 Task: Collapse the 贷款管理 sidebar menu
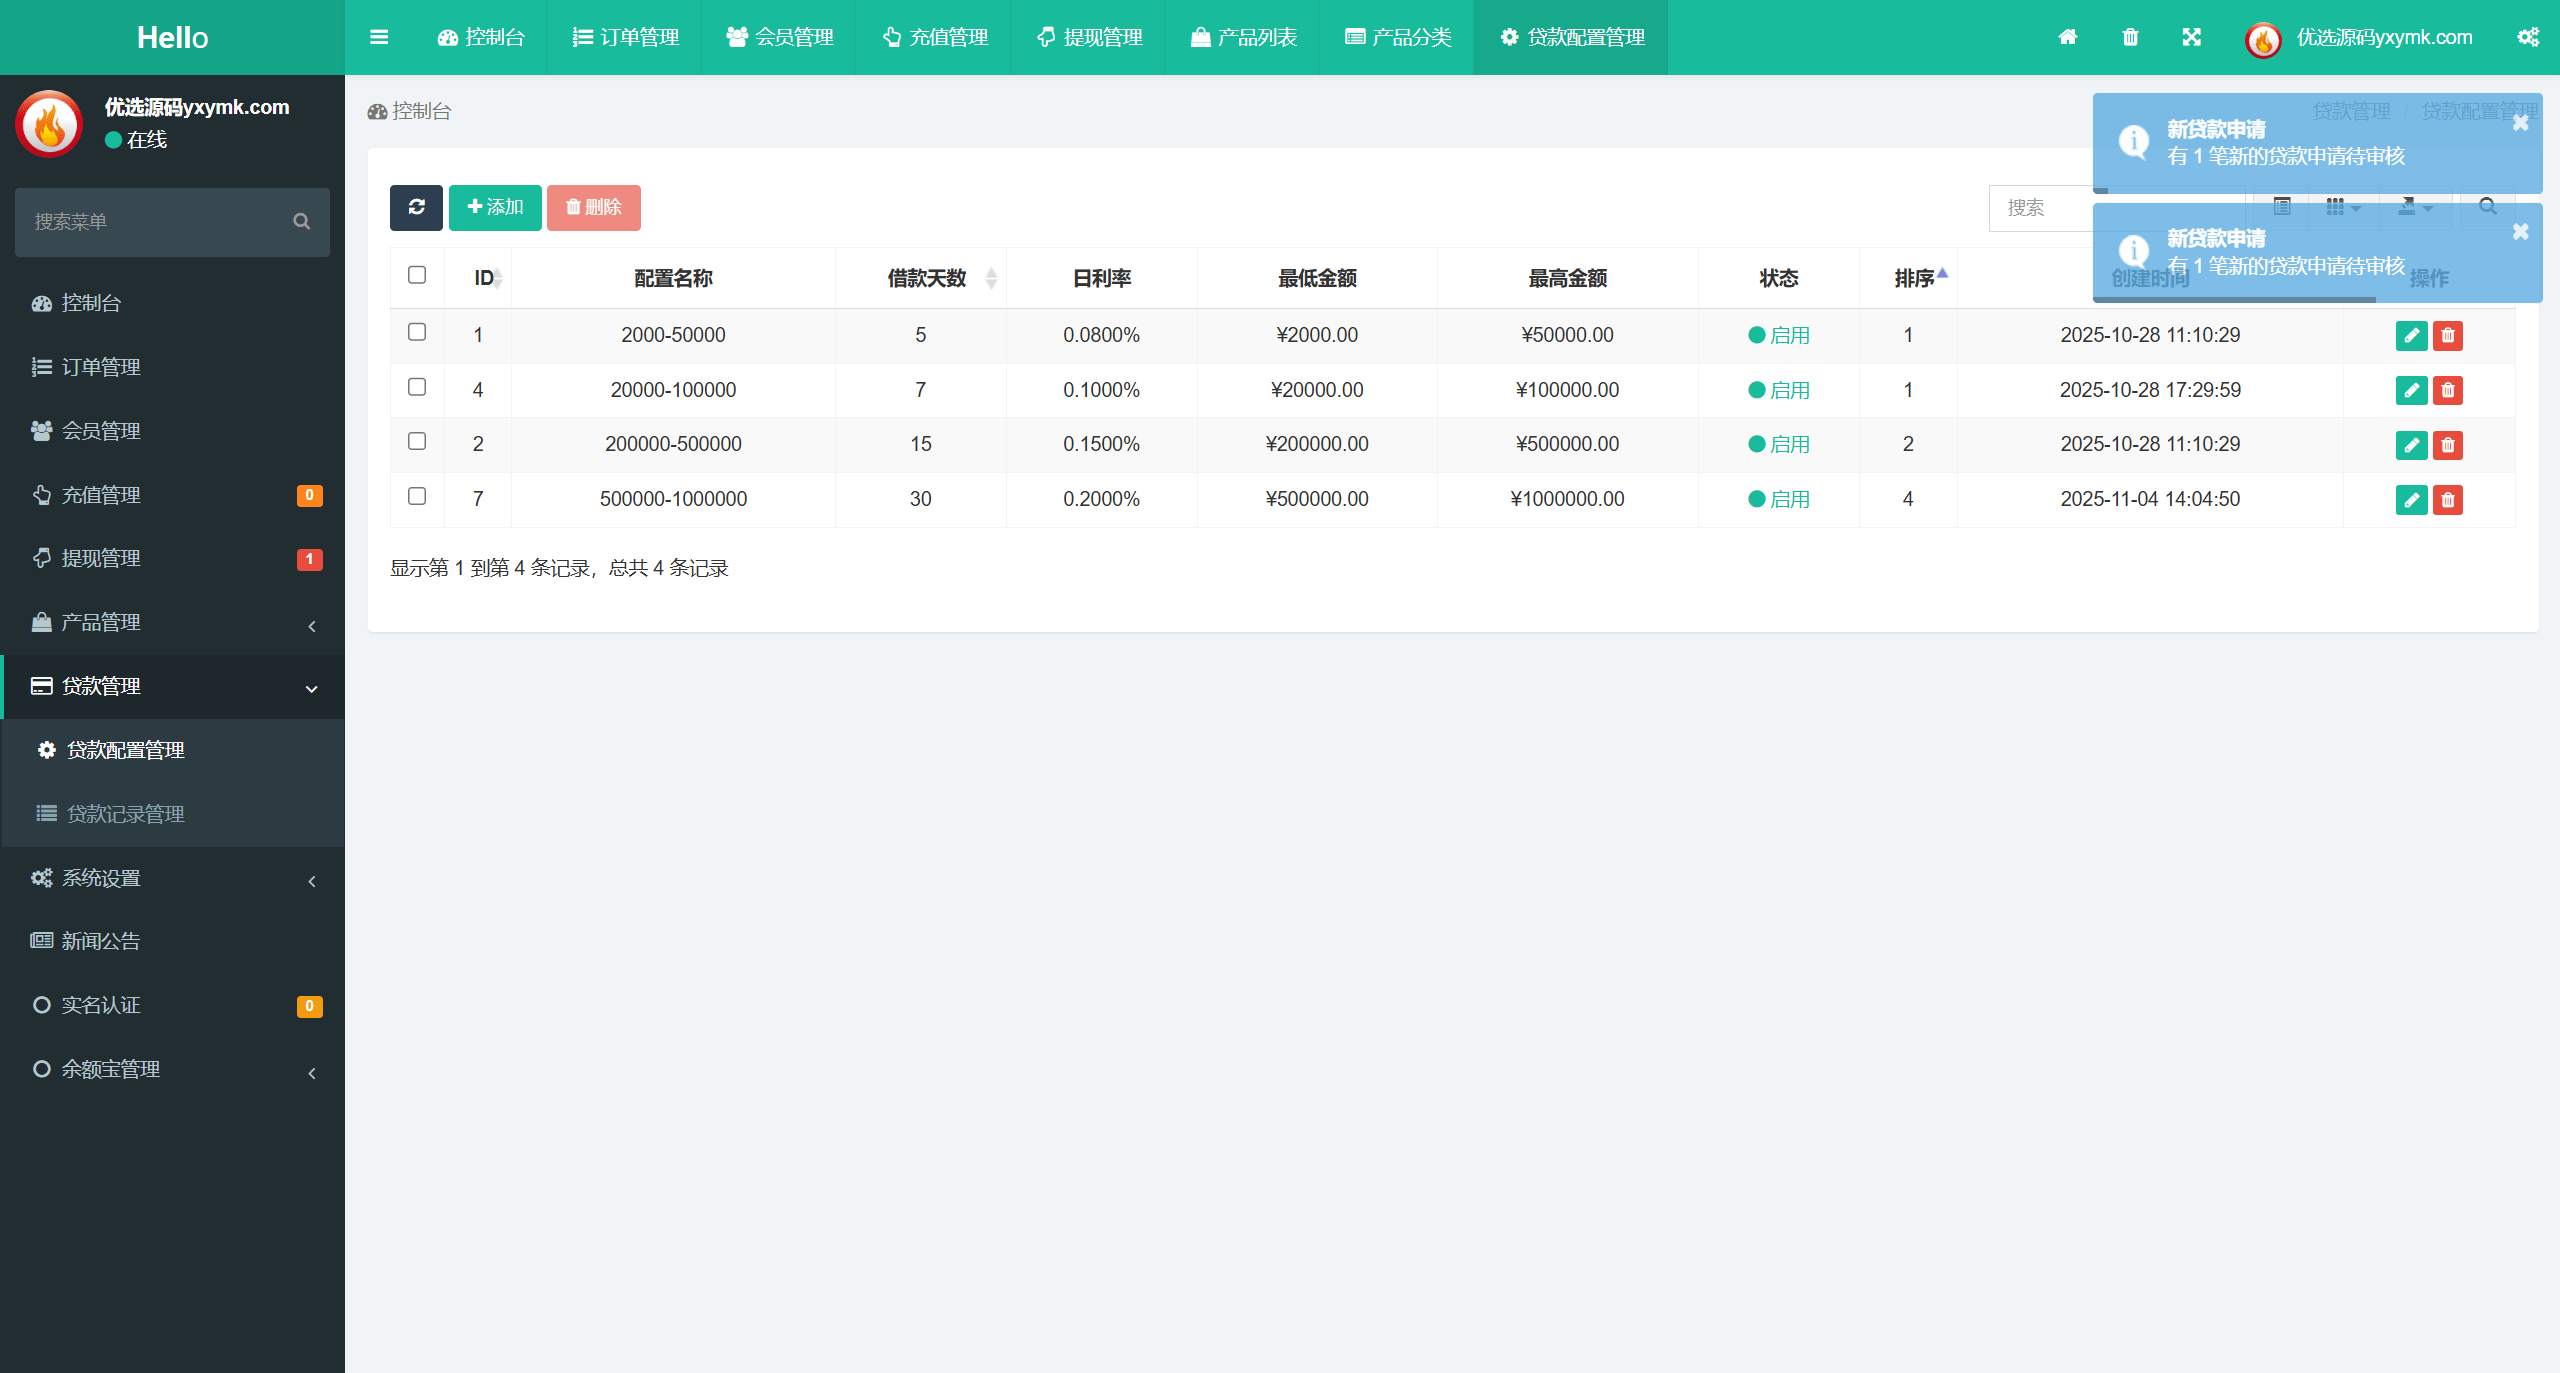[172, 687]
